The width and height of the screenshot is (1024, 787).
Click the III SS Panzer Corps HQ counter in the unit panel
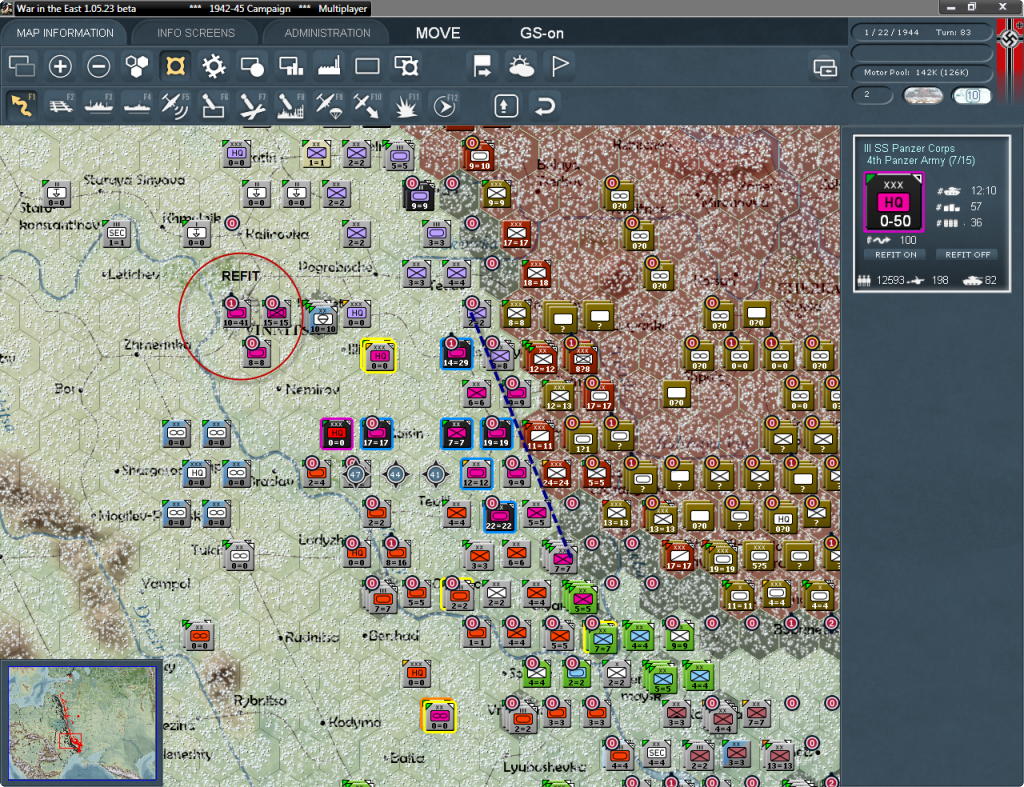click(x=893, y=202)
